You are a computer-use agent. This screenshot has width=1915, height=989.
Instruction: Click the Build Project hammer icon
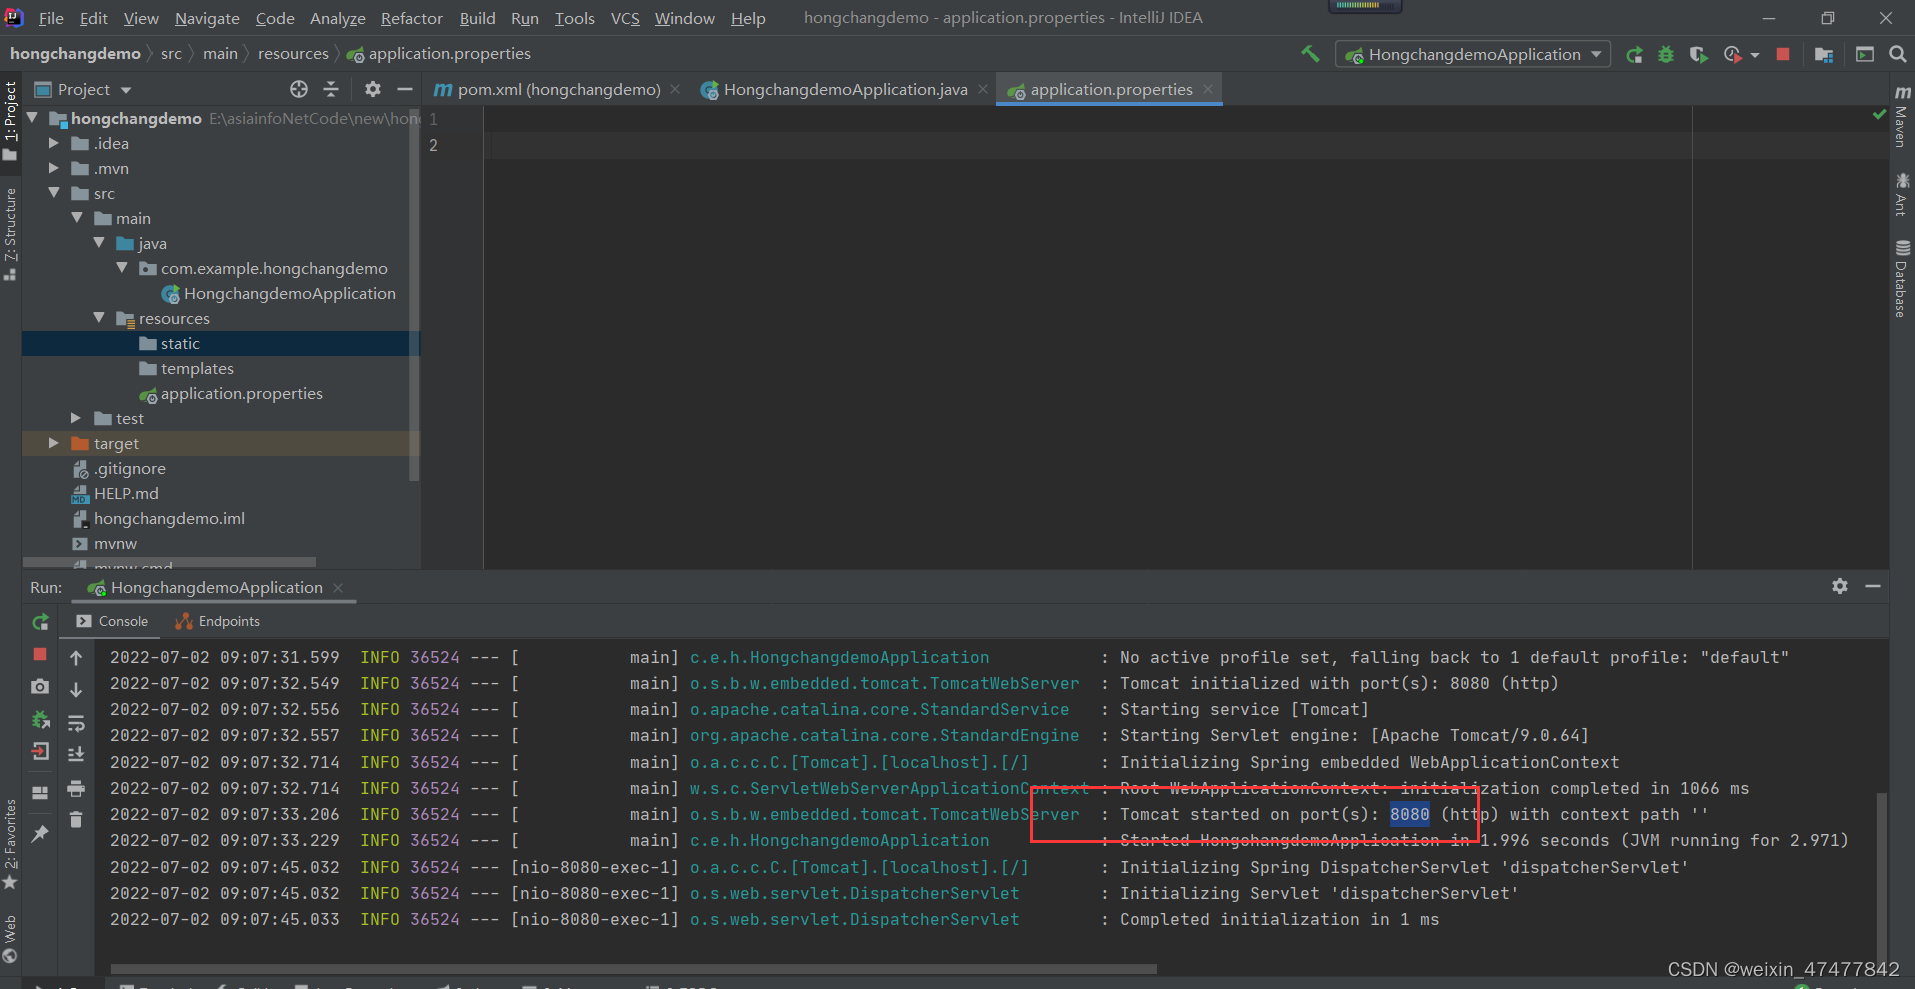click(x=1310, y=54)
